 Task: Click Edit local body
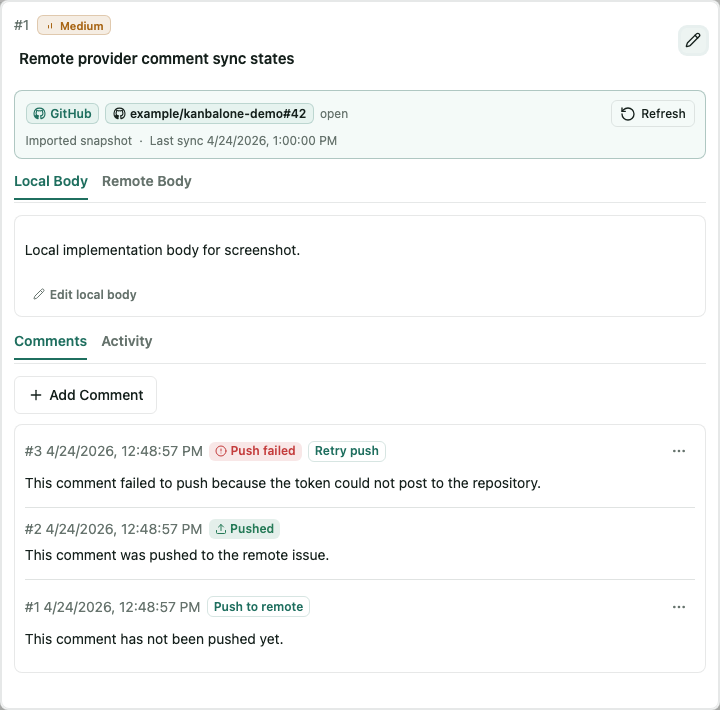click(85, 294)
